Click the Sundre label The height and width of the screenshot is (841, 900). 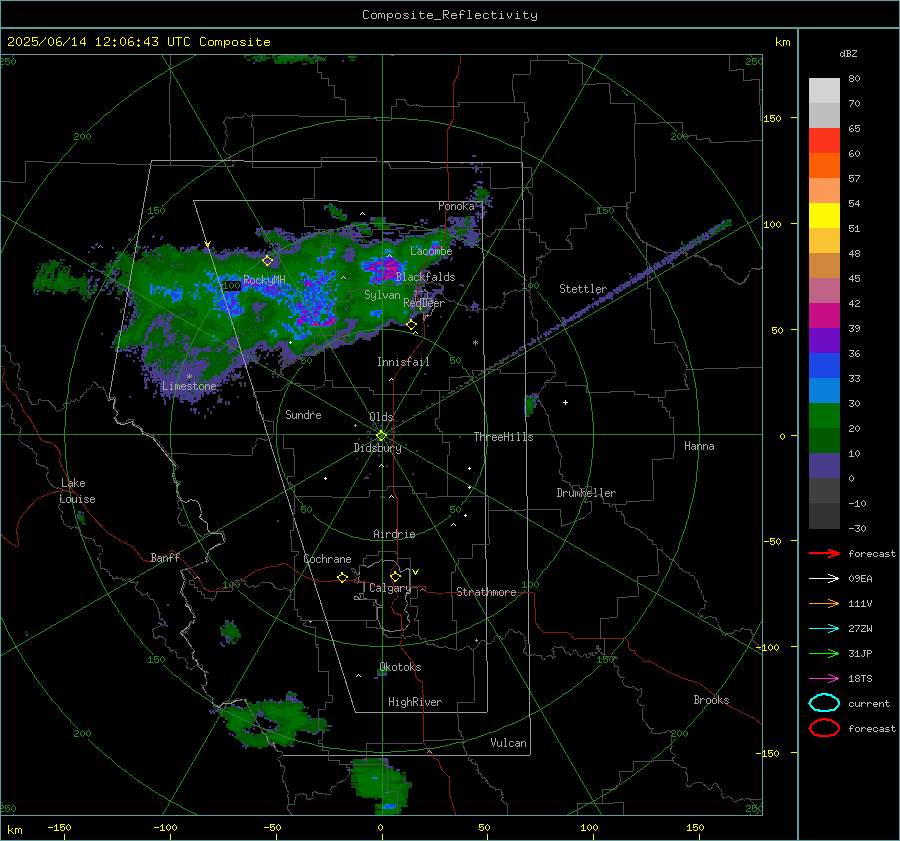pyautogui.click(x=303, y=415)
